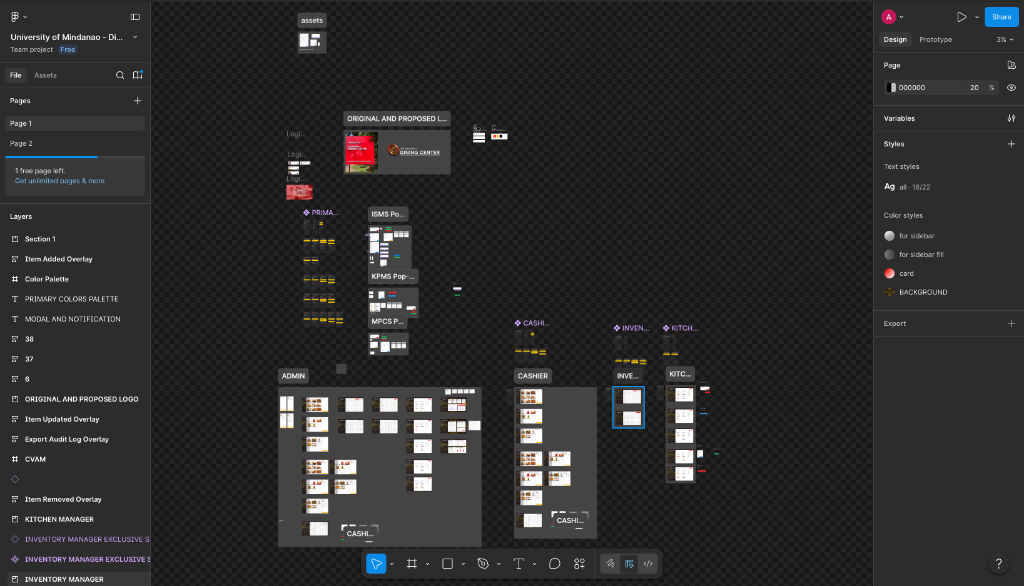Open the Help question mark button
Screen dimensions: 1024x586
tap(998, 564)
